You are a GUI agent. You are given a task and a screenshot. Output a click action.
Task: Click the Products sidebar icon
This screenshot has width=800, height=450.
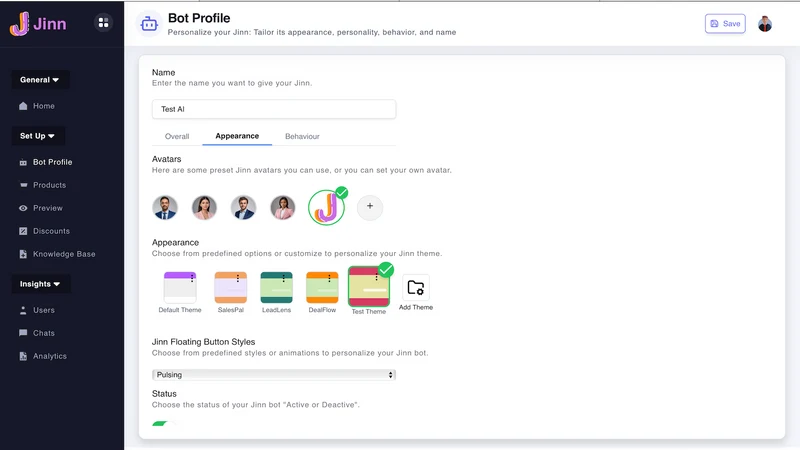[23, 185]
